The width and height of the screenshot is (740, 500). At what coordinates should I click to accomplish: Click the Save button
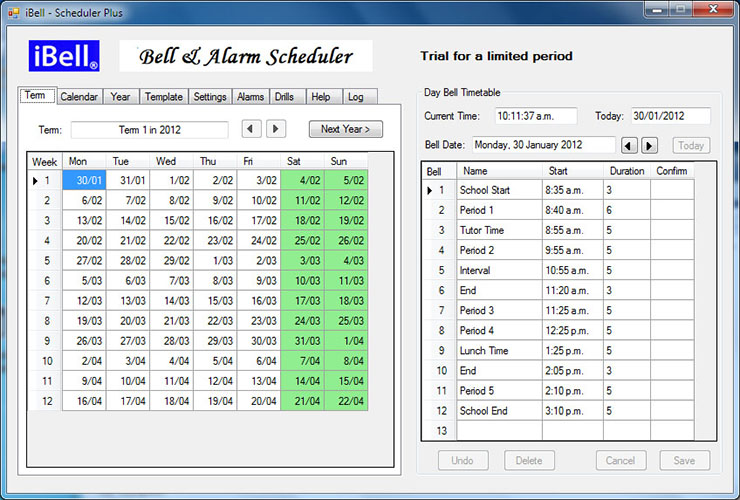pyautogui.click(x=685, y=460)
